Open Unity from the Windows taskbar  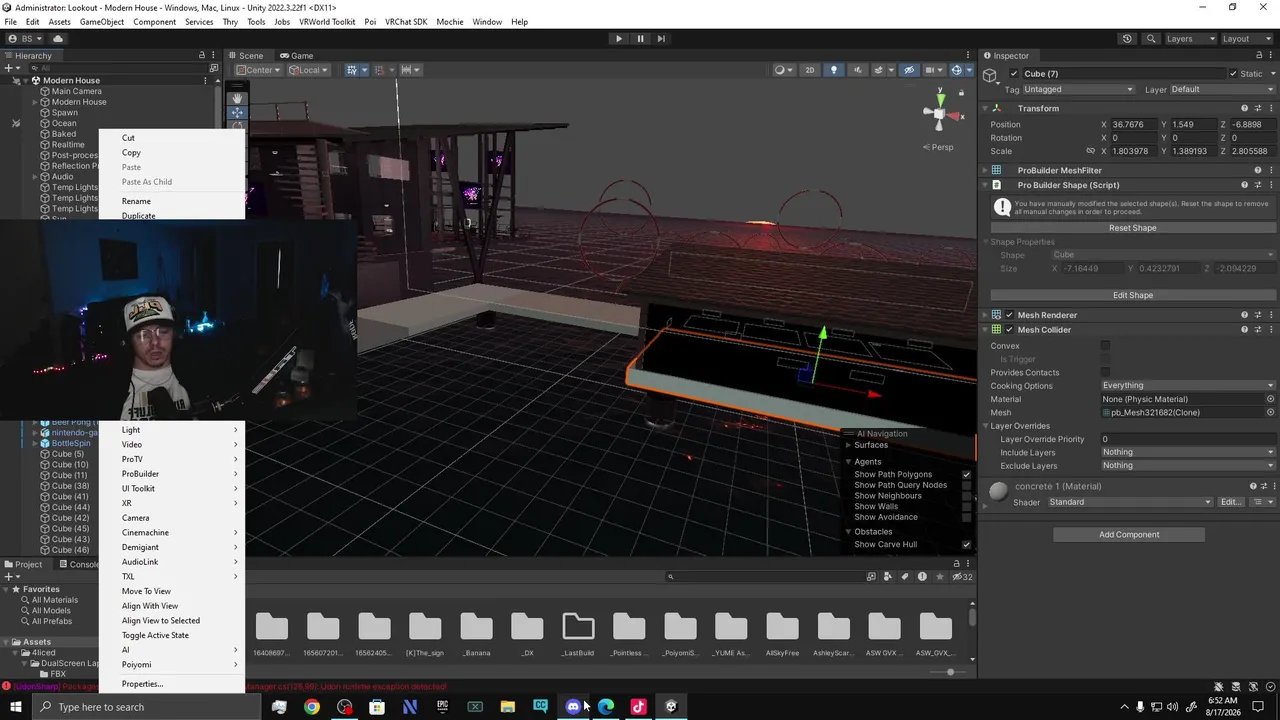click(x=671, y=707)
